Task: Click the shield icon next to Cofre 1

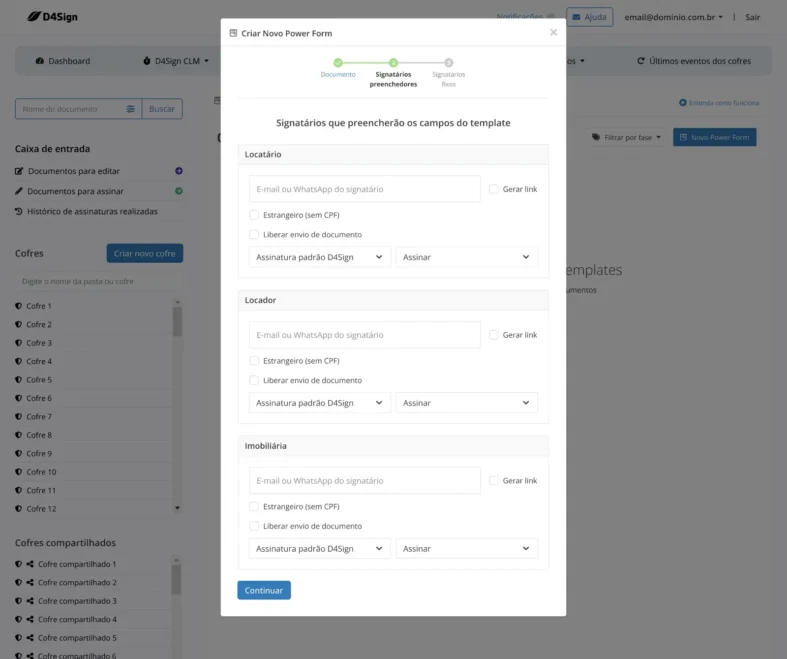Action: [19, 306]
